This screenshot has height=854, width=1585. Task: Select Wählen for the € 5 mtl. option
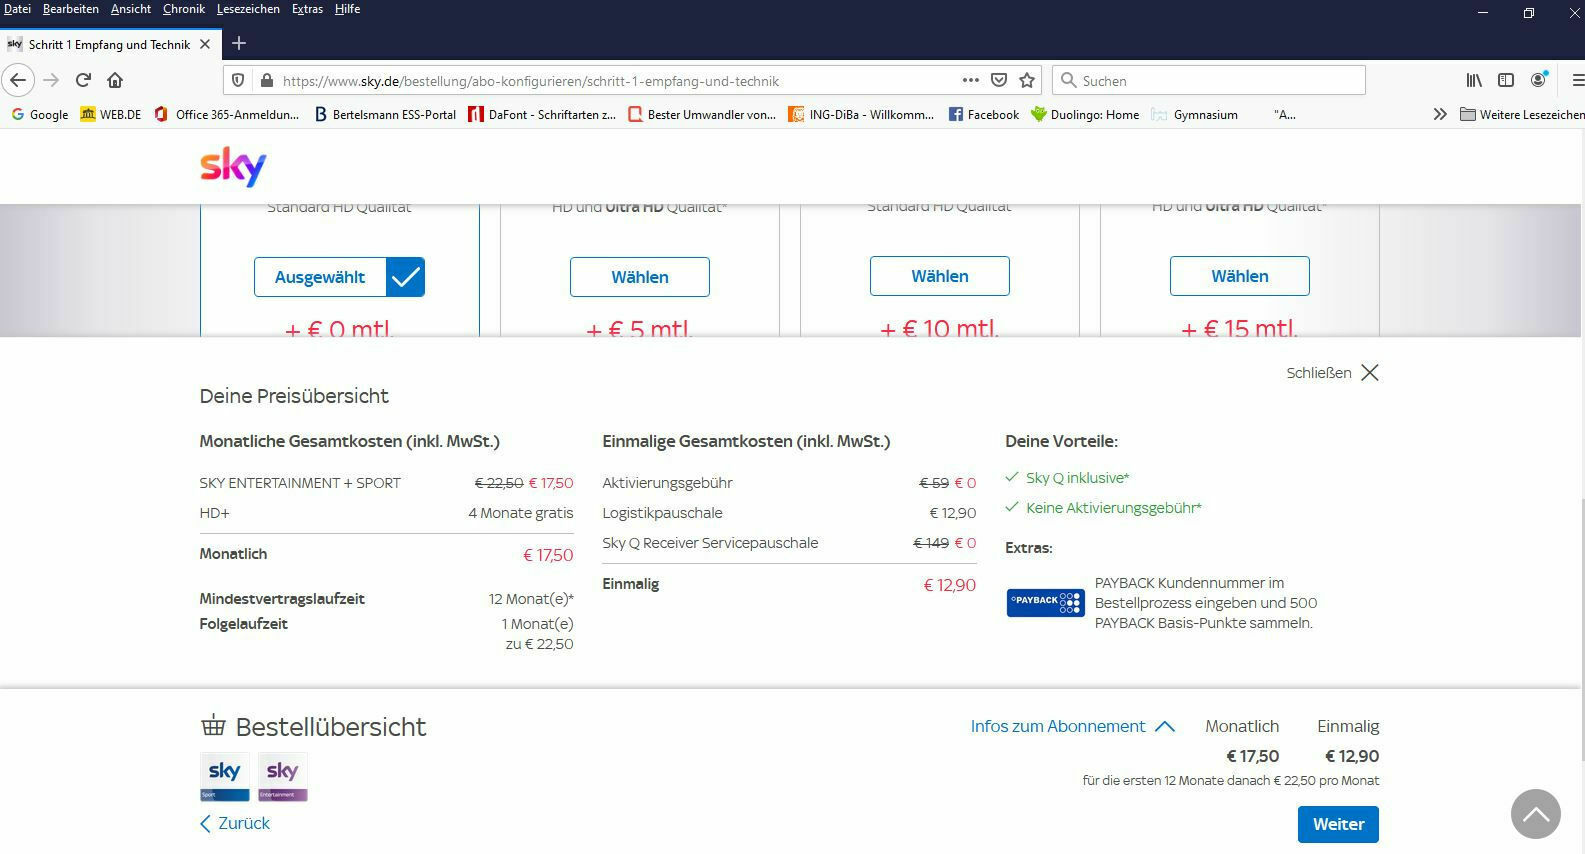(x=640, y=277)
